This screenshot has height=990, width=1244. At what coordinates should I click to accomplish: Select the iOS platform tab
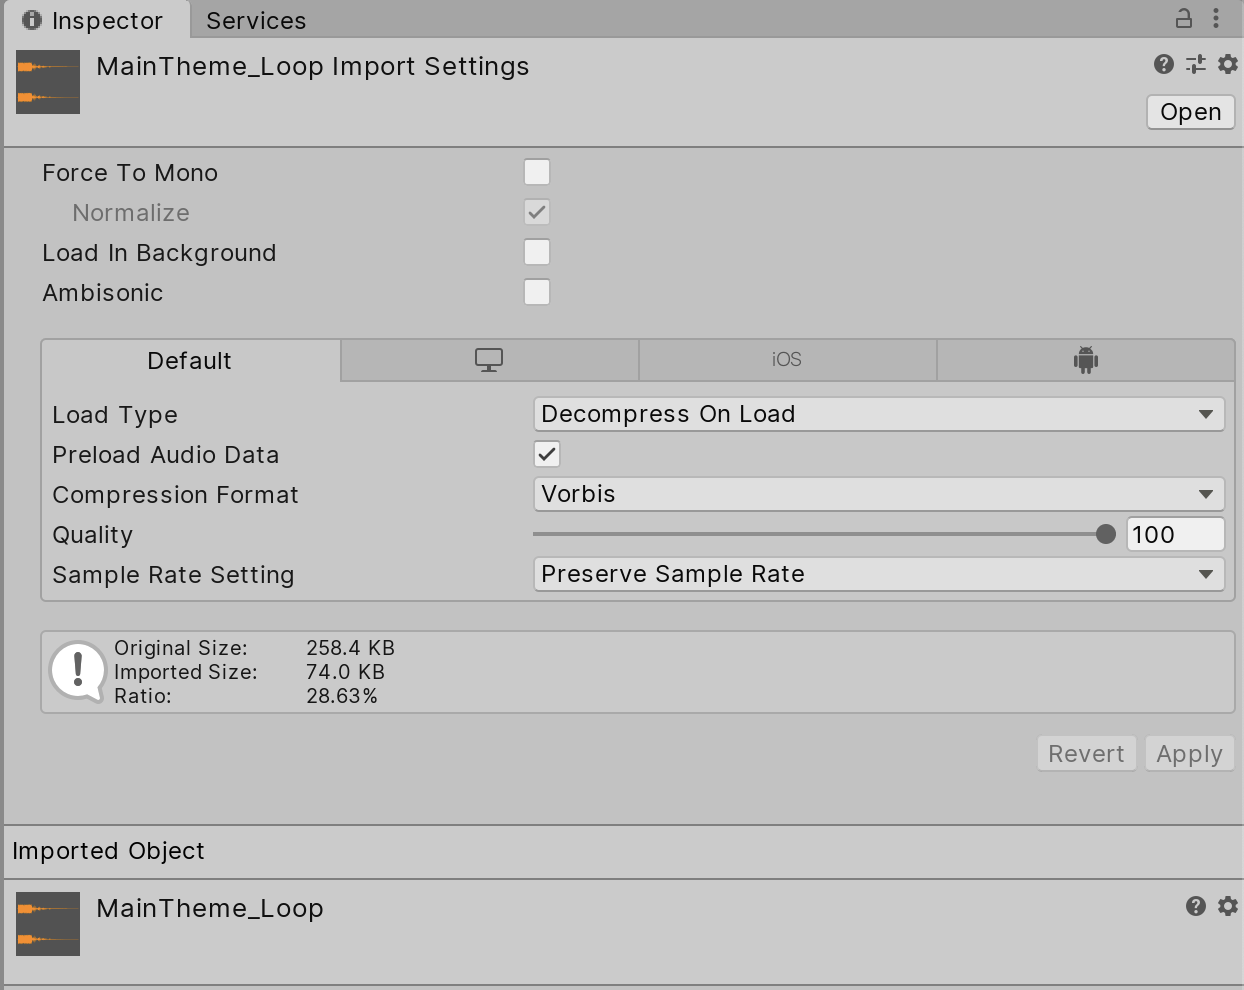(x=787, y=360)
